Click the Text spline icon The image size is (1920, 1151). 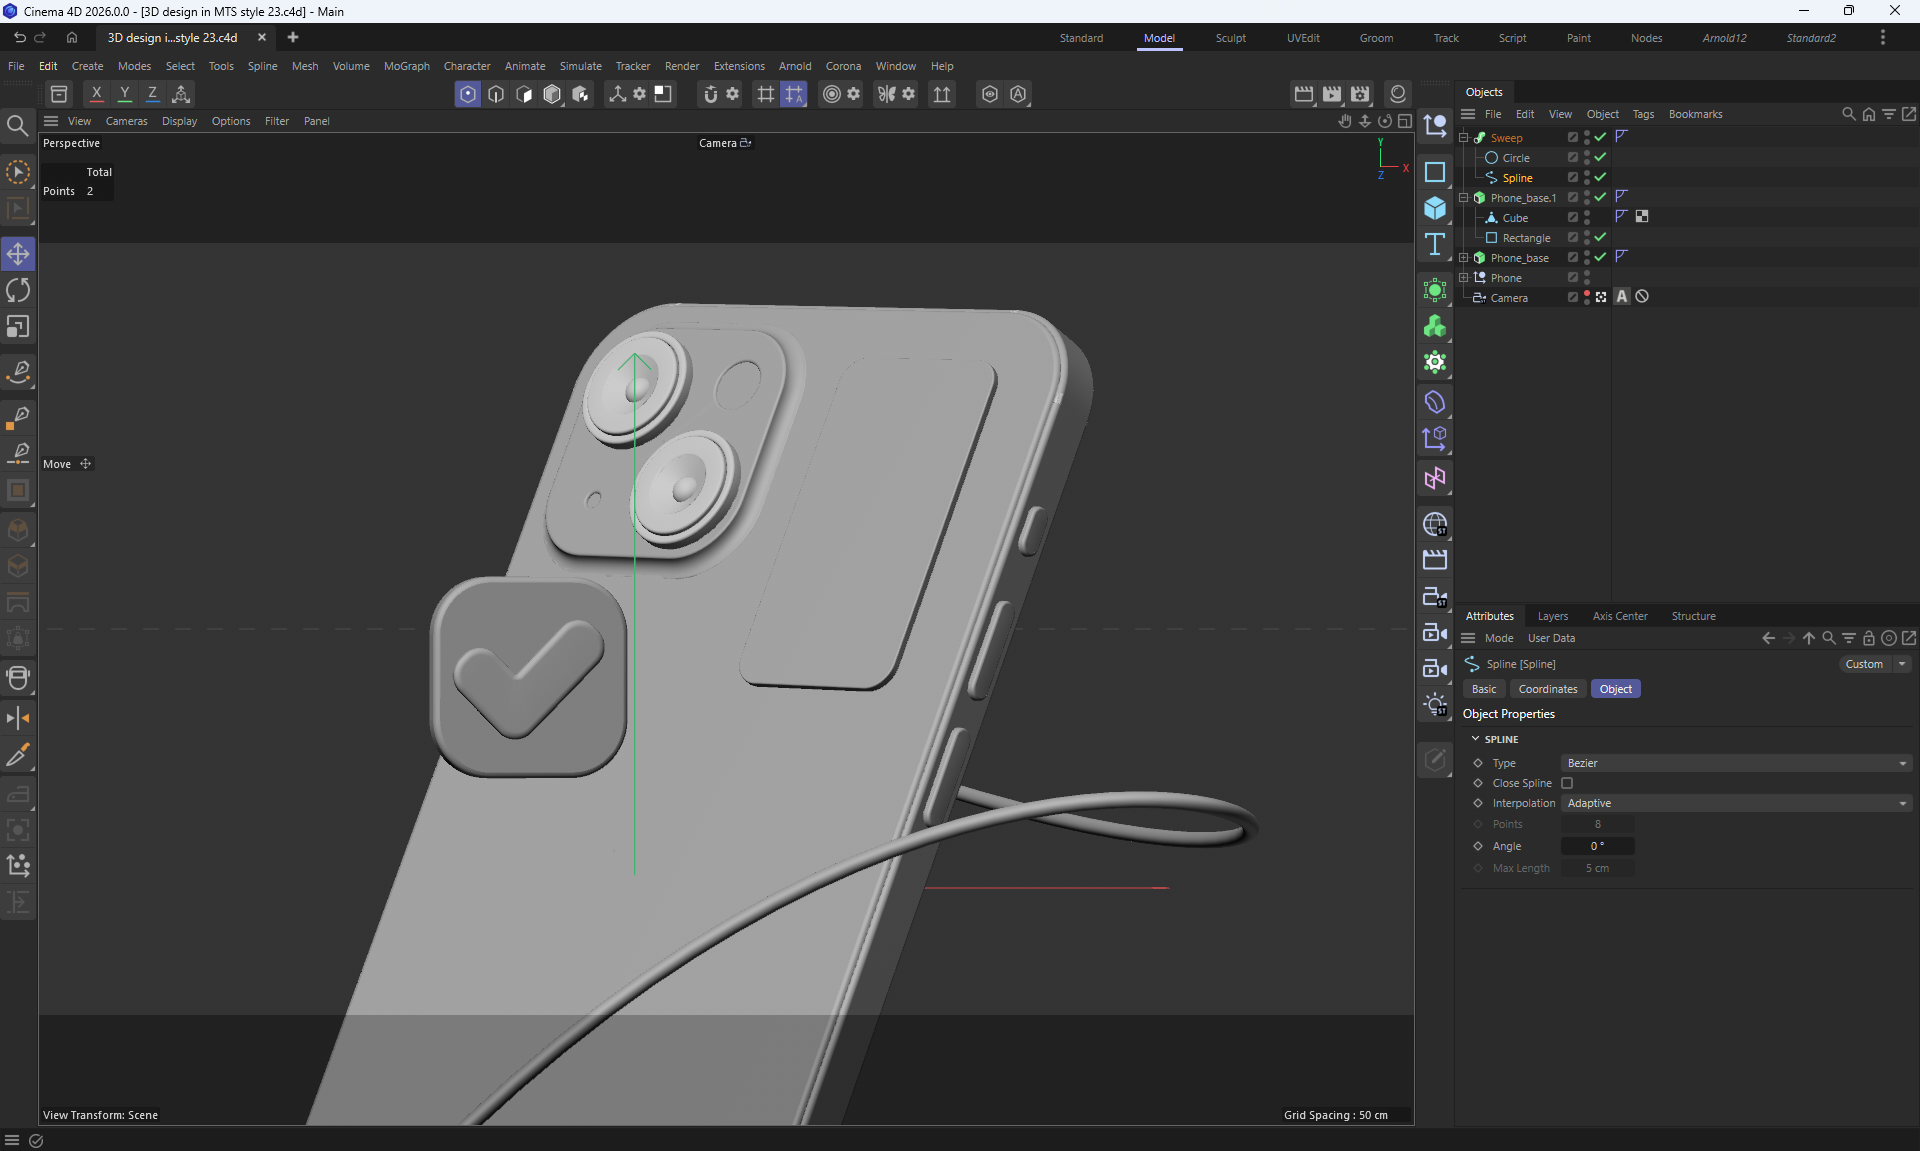point(1435,244)
